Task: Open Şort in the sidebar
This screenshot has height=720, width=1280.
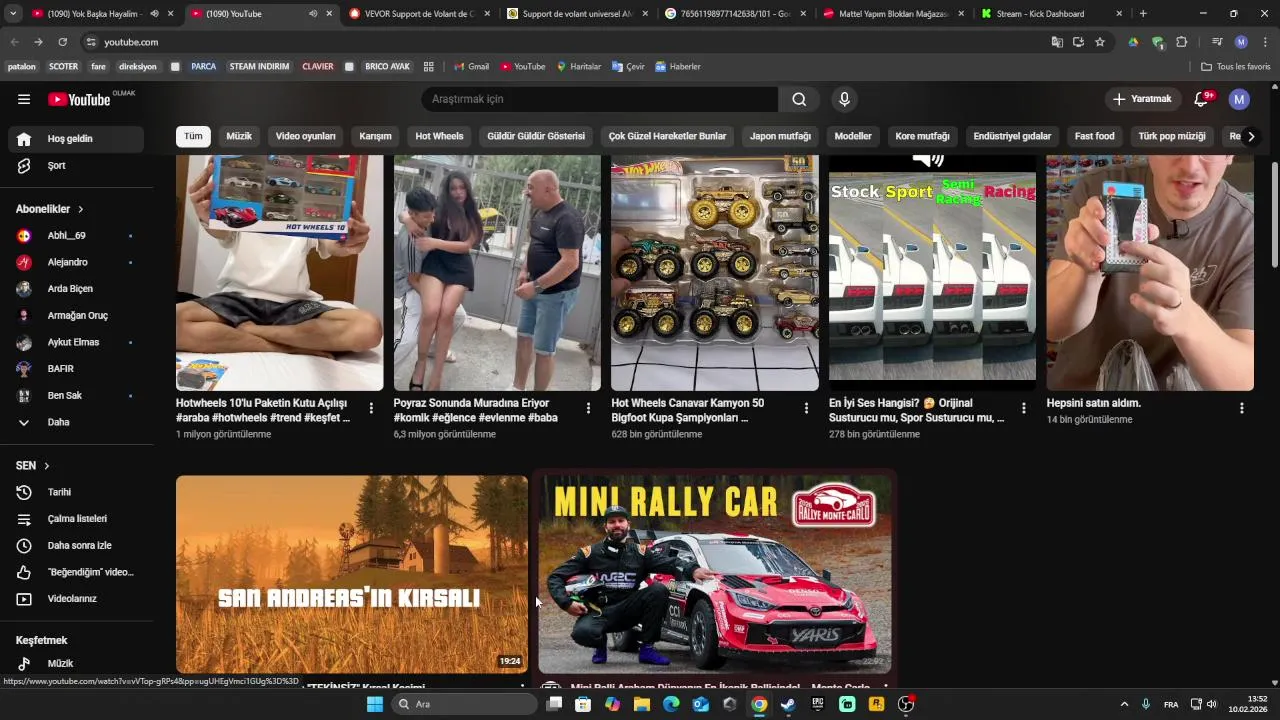Action: click(76, 166)
